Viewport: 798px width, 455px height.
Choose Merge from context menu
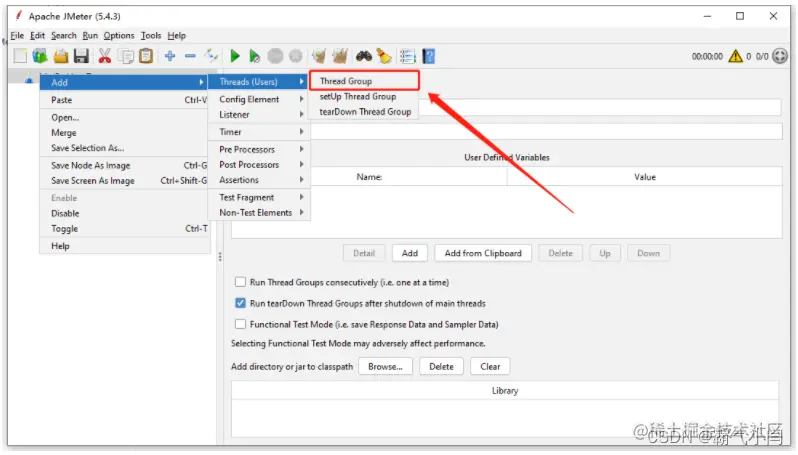pos(124,133)
